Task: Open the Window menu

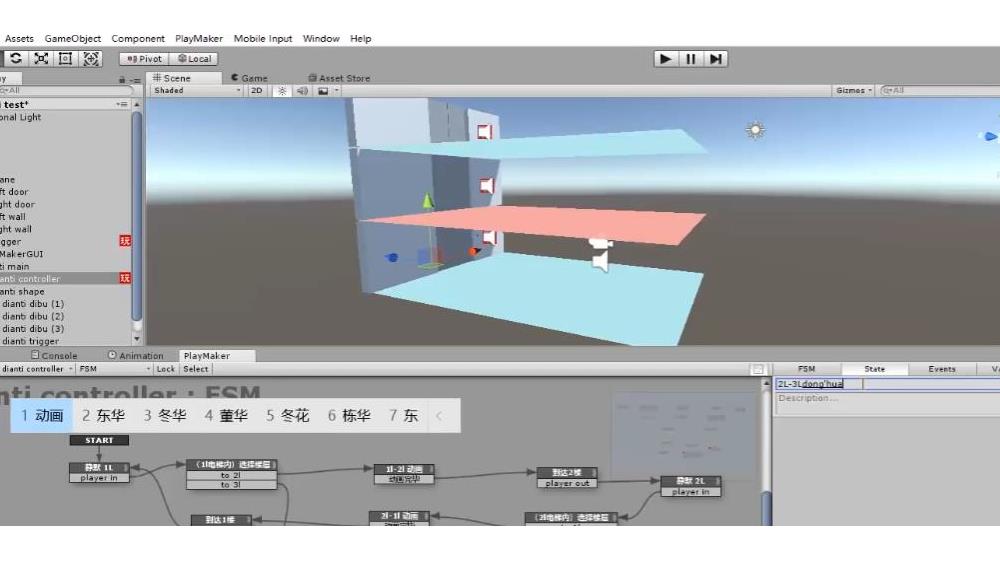Action: click(x=321, y=38)
